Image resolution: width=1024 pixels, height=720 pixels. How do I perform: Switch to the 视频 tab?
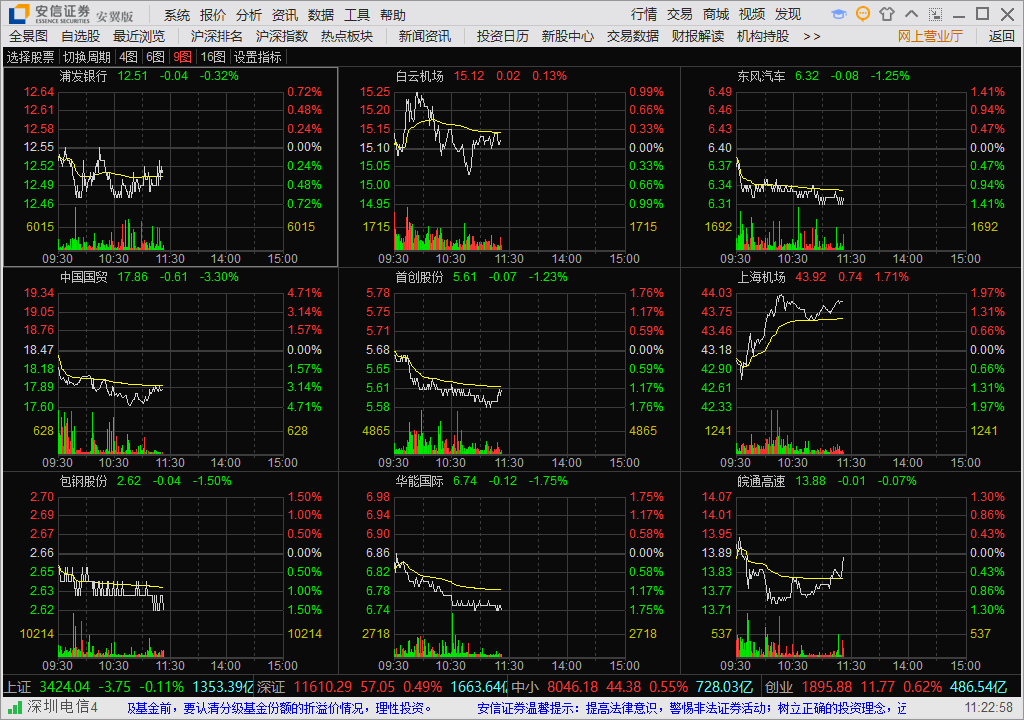click(752, 14)
